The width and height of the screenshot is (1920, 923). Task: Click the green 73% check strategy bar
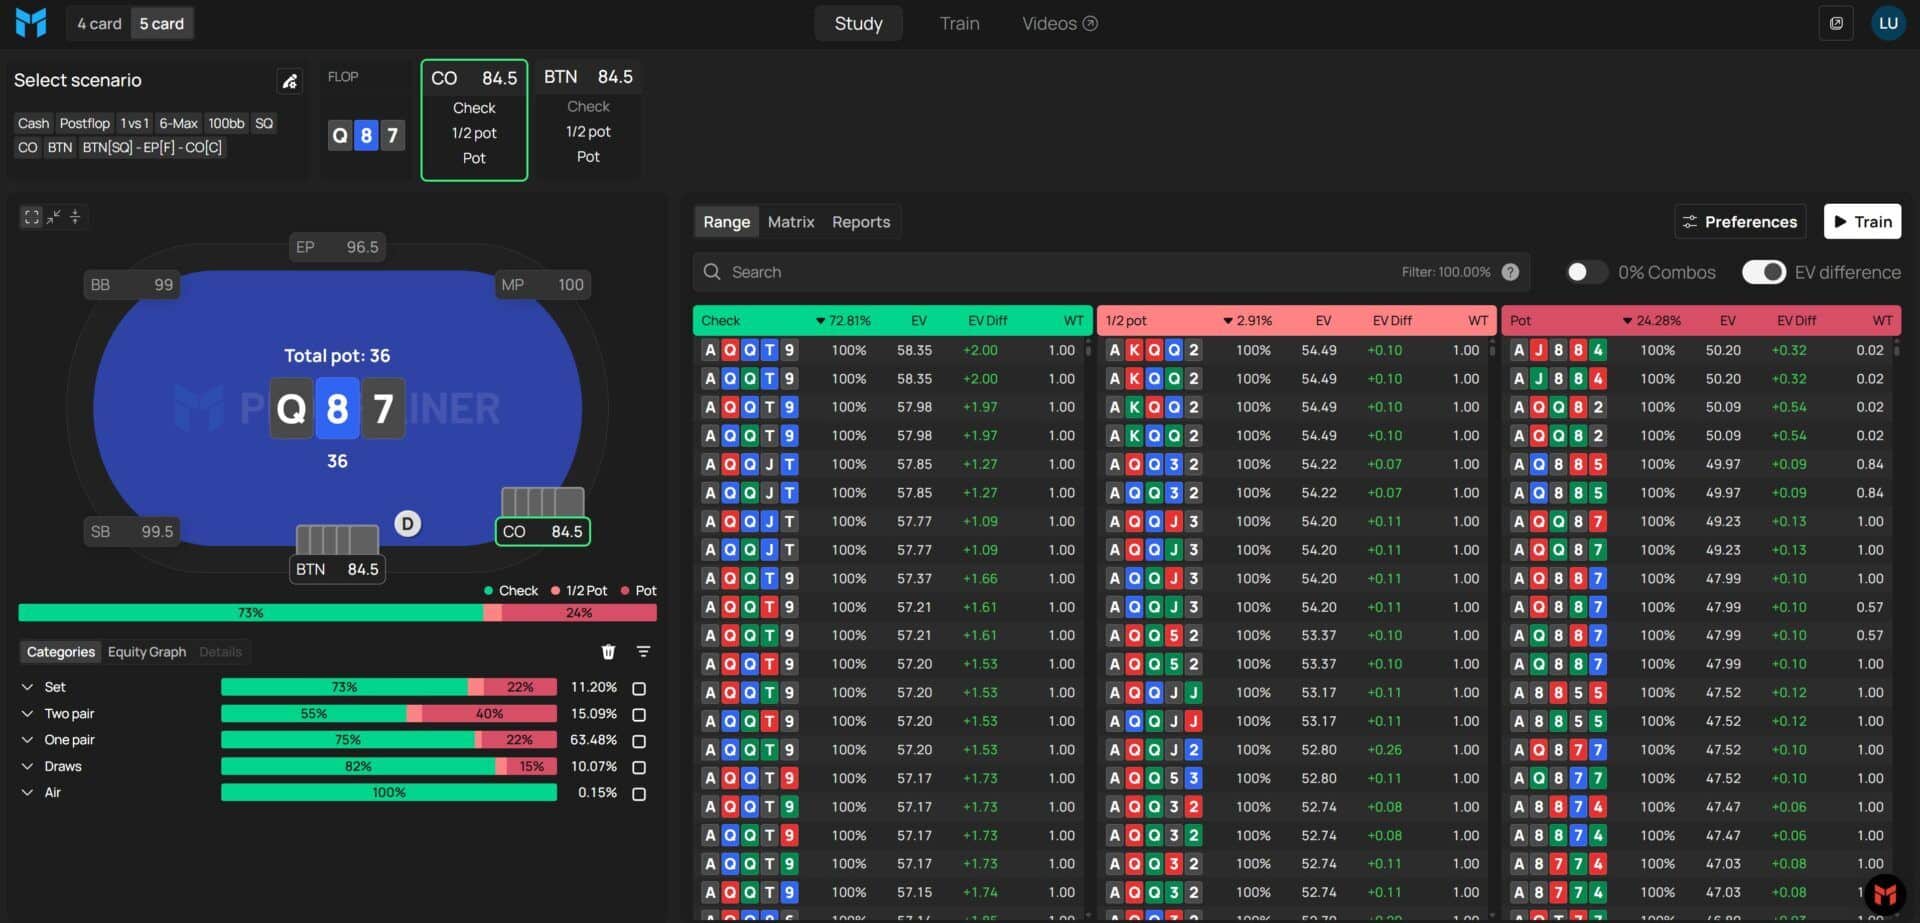click(250, 613)
